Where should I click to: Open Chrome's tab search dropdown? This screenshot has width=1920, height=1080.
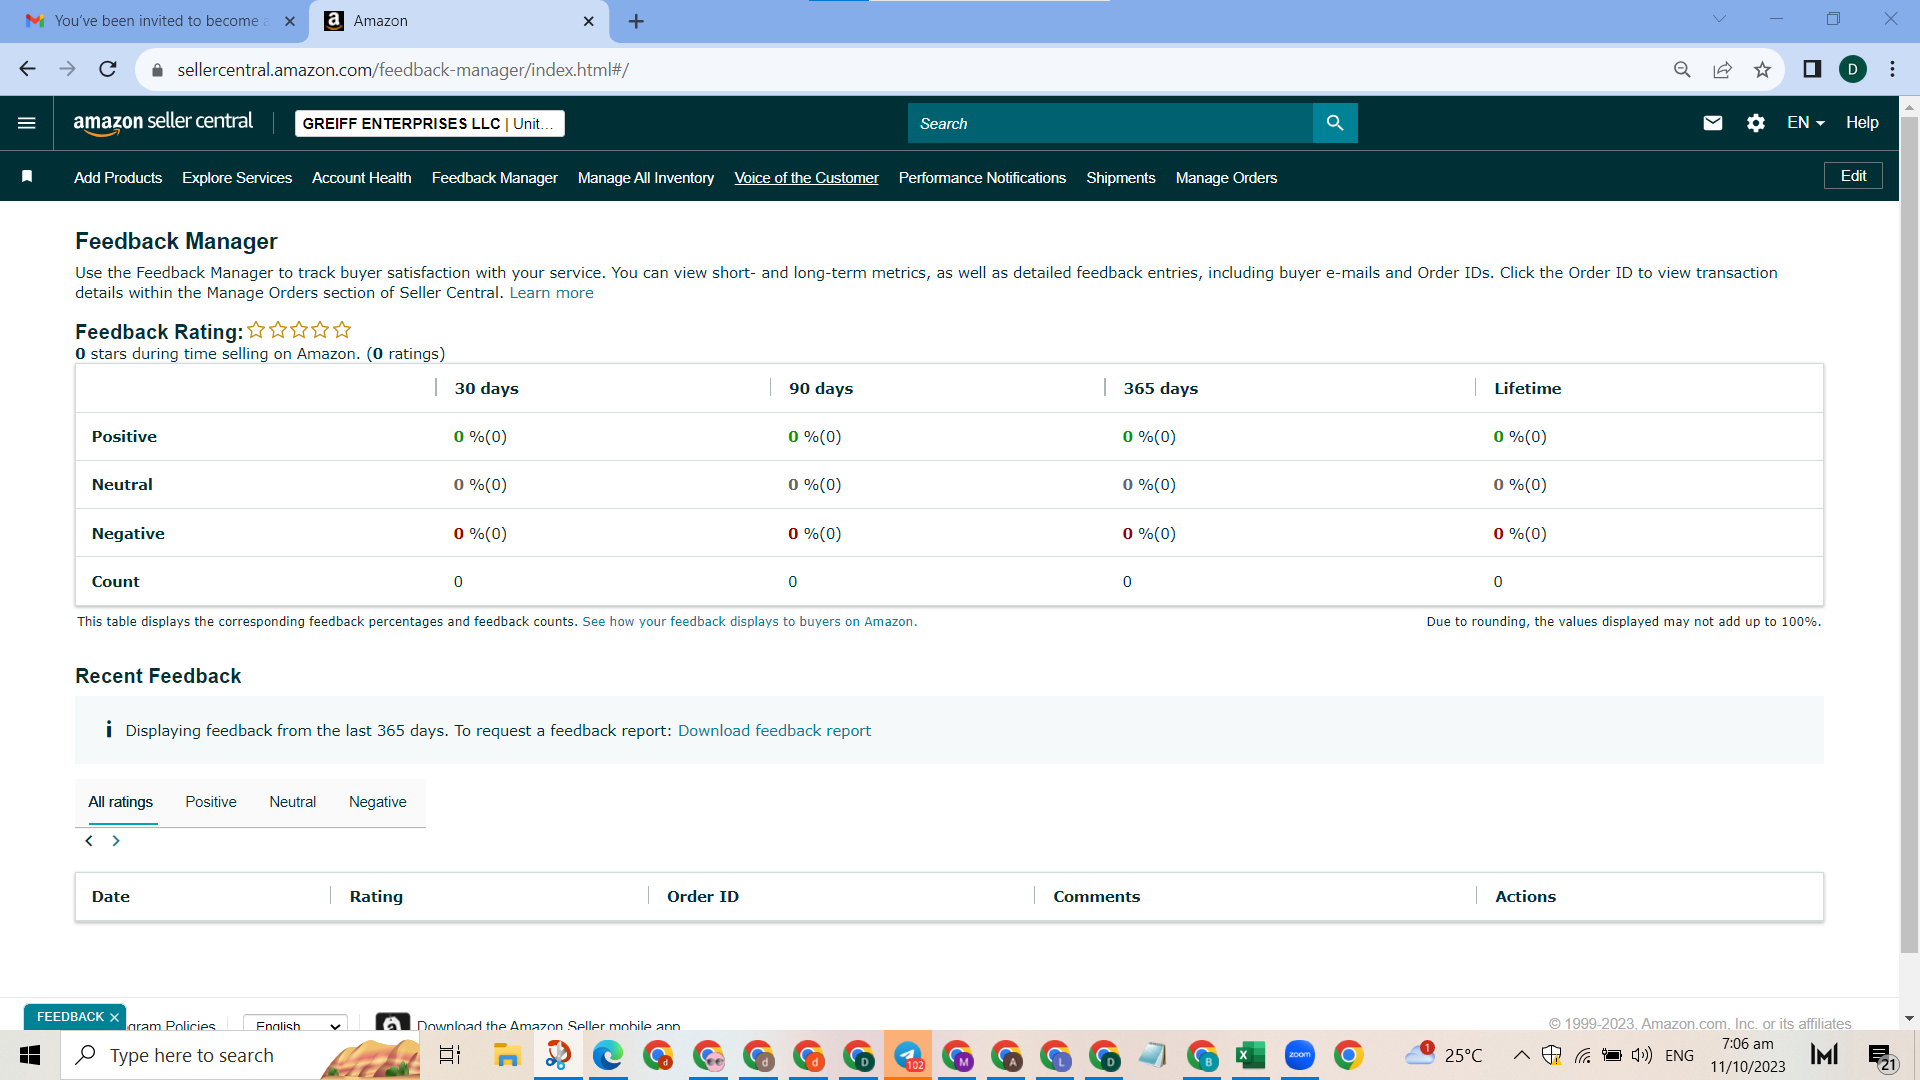pos(1719,19)
